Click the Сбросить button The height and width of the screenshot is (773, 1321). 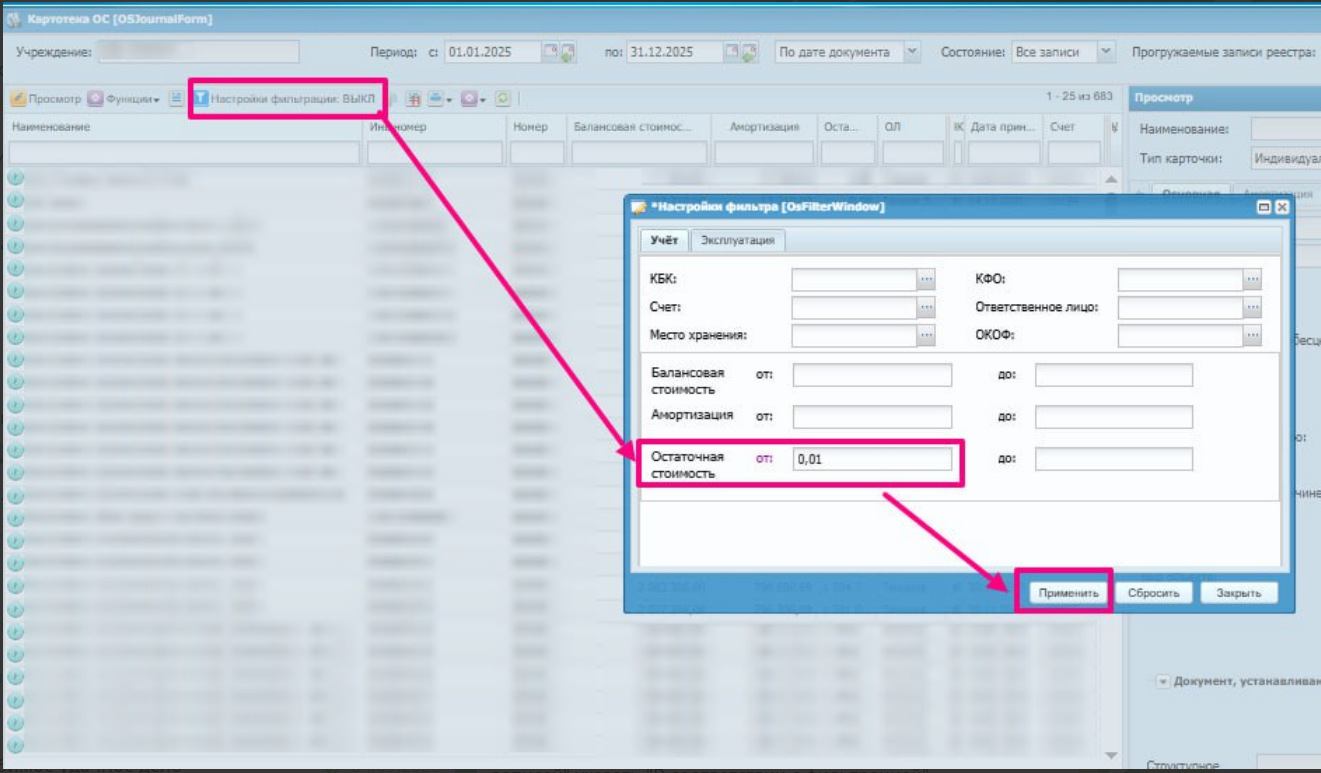click(x=1154, y=593)
